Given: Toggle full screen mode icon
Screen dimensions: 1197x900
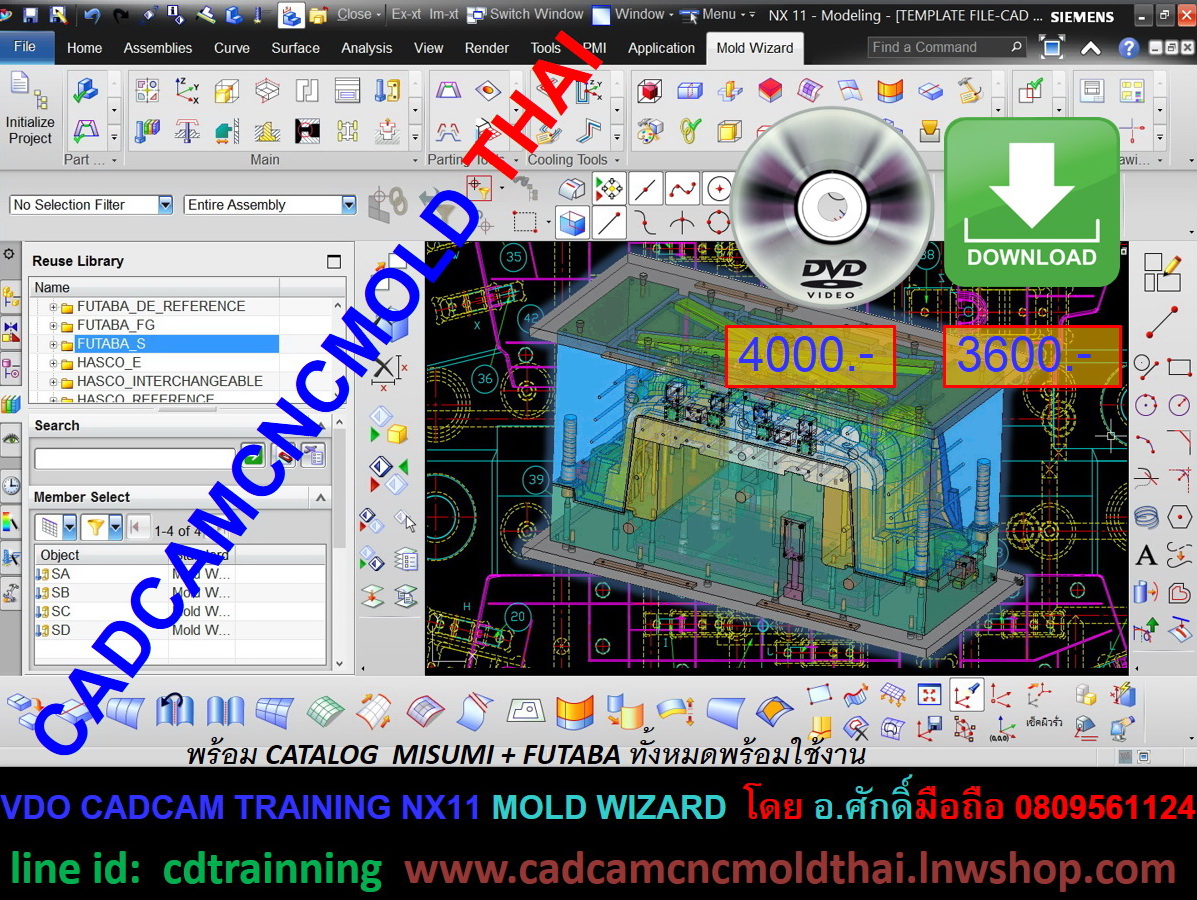Looking at the screenshot, I should click(1052, 47).
